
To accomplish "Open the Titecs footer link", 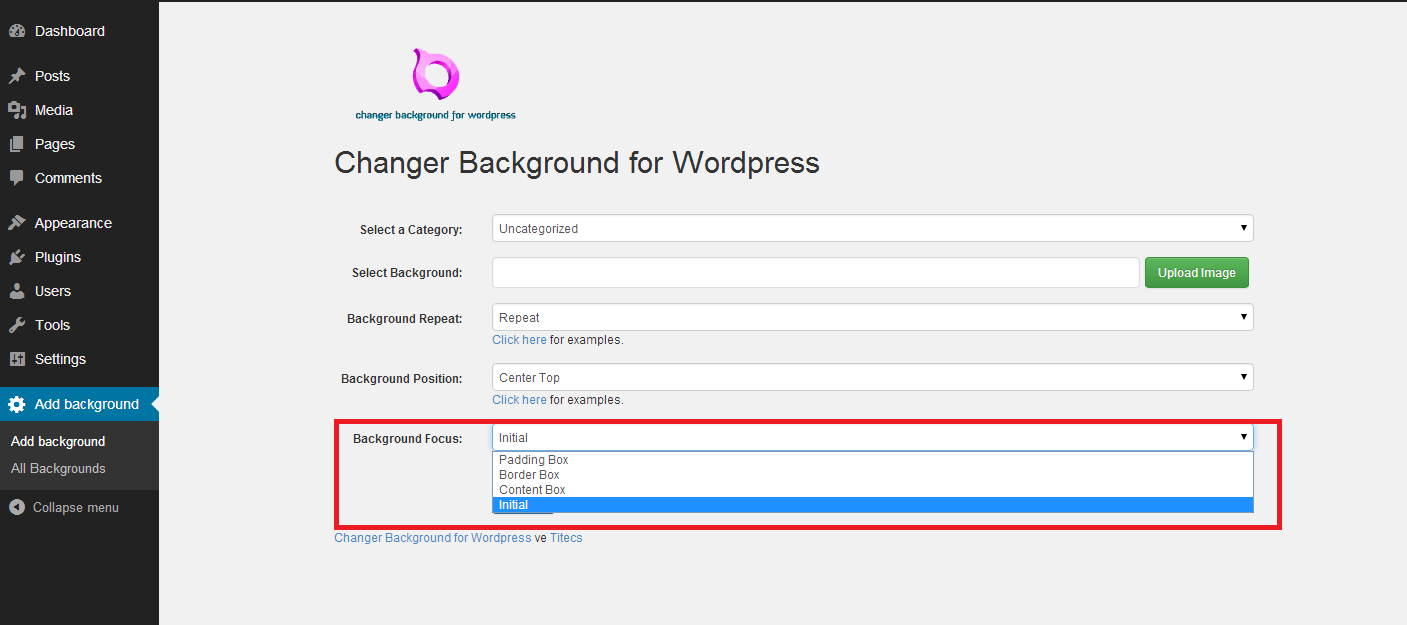I will coord(566,538).
